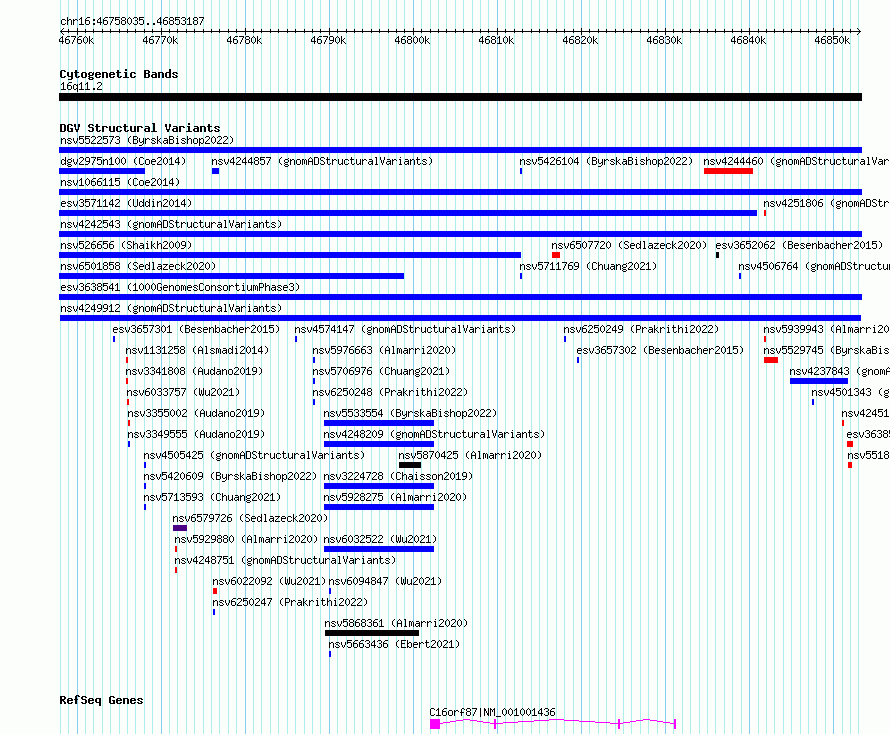Click the nsv4248751 gnomADStructuralVariants label
Viewport: 890px width, 734px height.
click(x=286, y=560)
